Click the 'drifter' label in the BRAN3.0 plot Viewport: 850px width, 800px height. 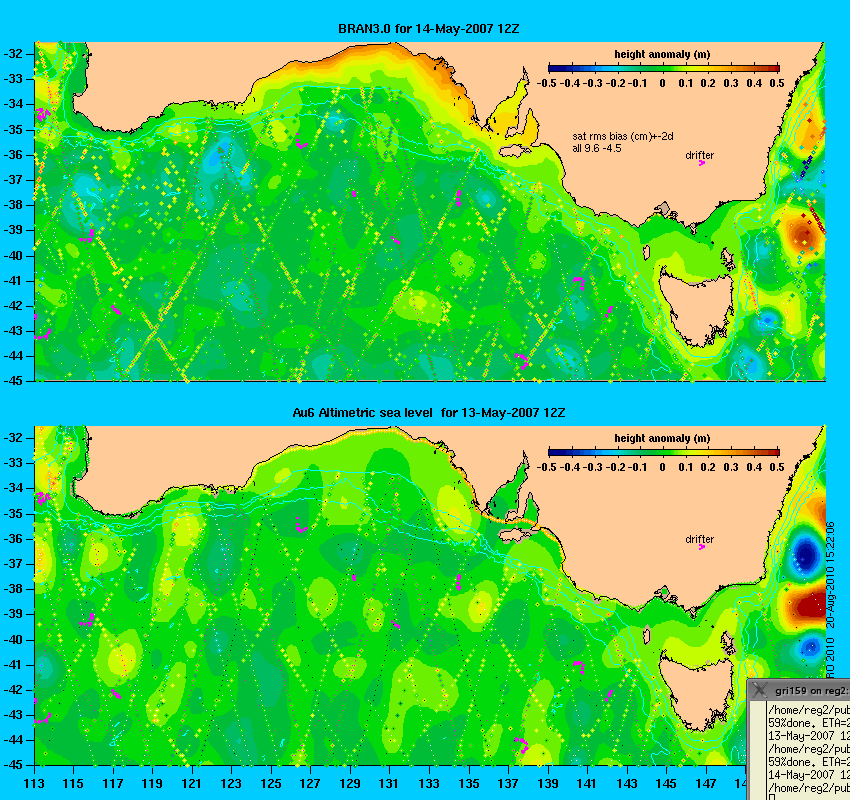click(x=699, y=155)
